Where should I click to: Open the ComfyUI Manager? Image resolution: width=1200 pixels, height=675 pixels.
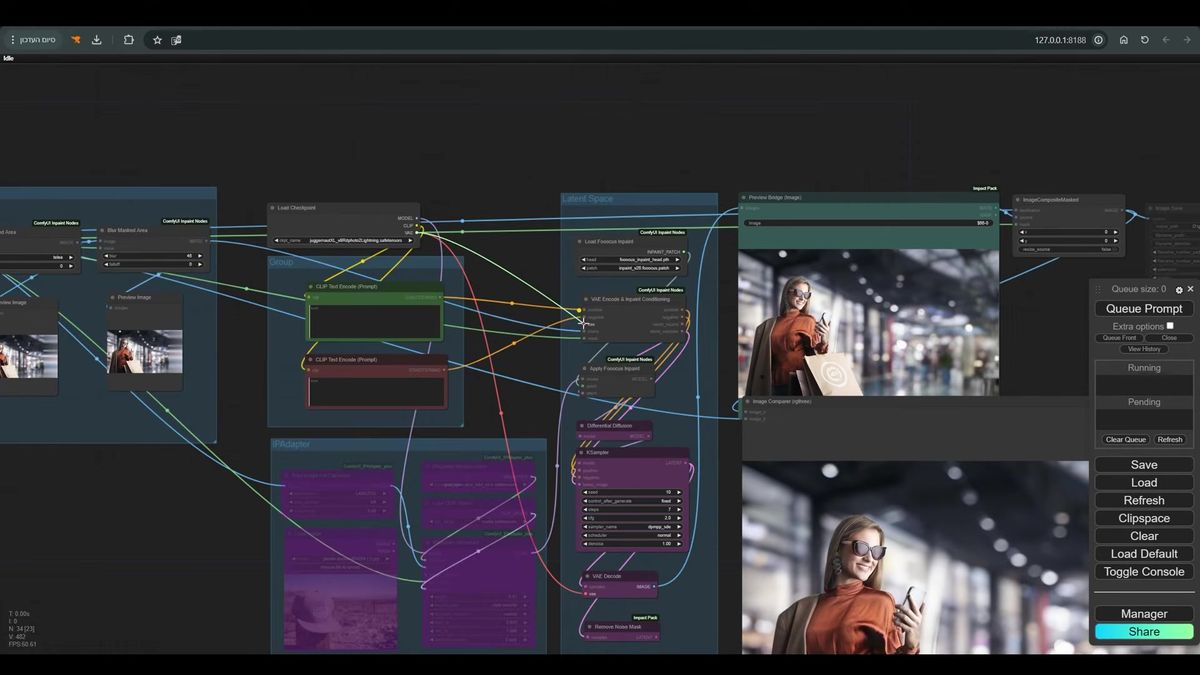pyautogui.click(x=1144, y=614)
